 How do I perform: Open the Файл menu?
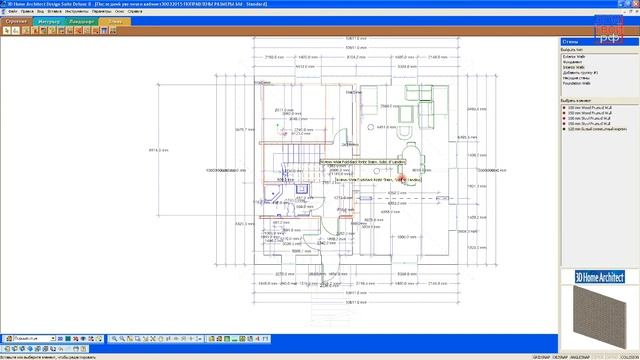(x=13, y=11)
